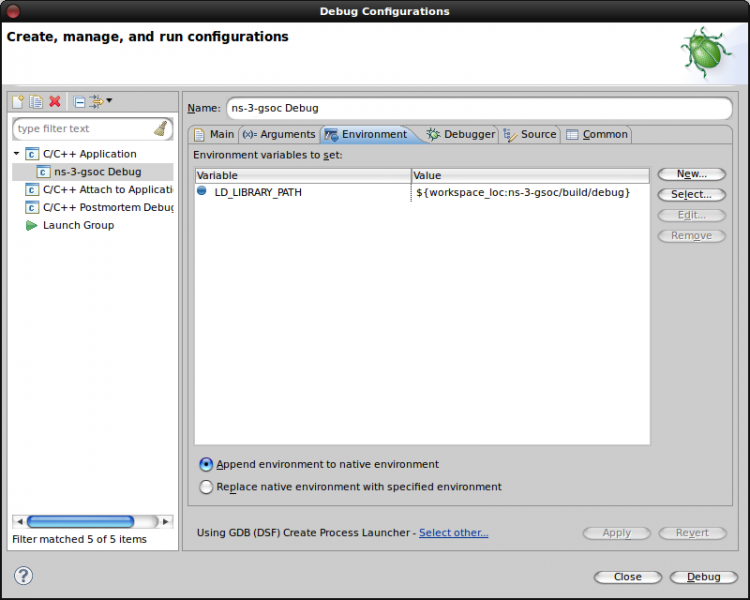The width and height of the screenshot is (750, 600).
Task: Select the LD_LIBRARY_PATH variable row
Action: [422, 192]
